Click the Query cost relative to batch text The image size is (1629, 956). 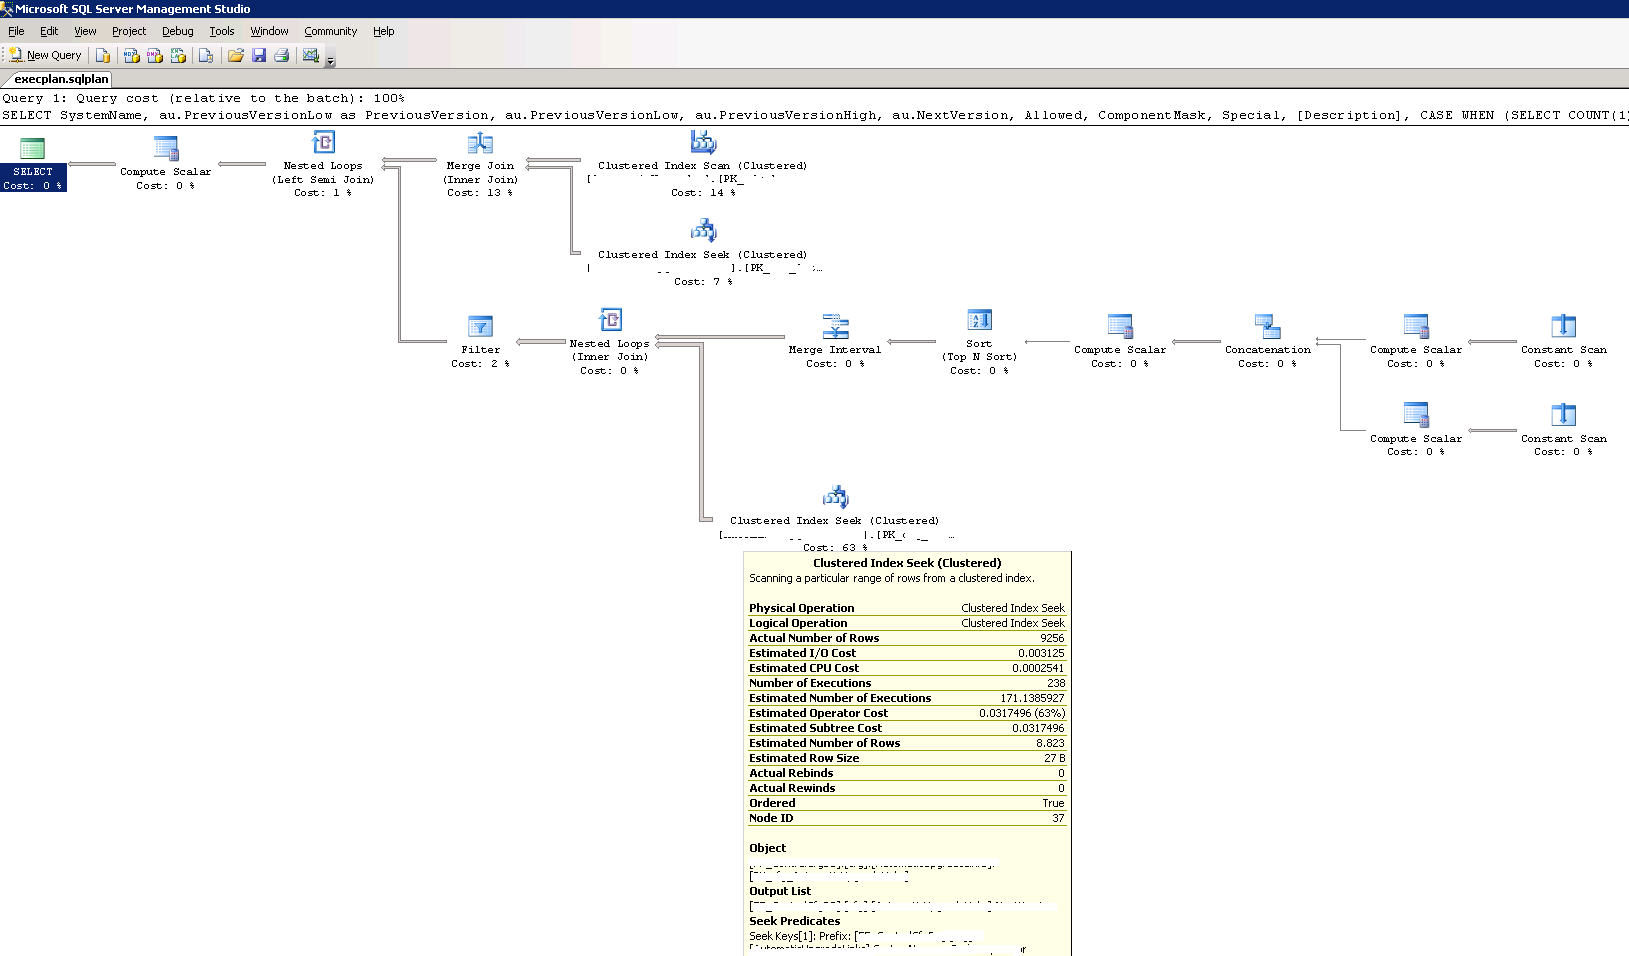tap(203, 98)
